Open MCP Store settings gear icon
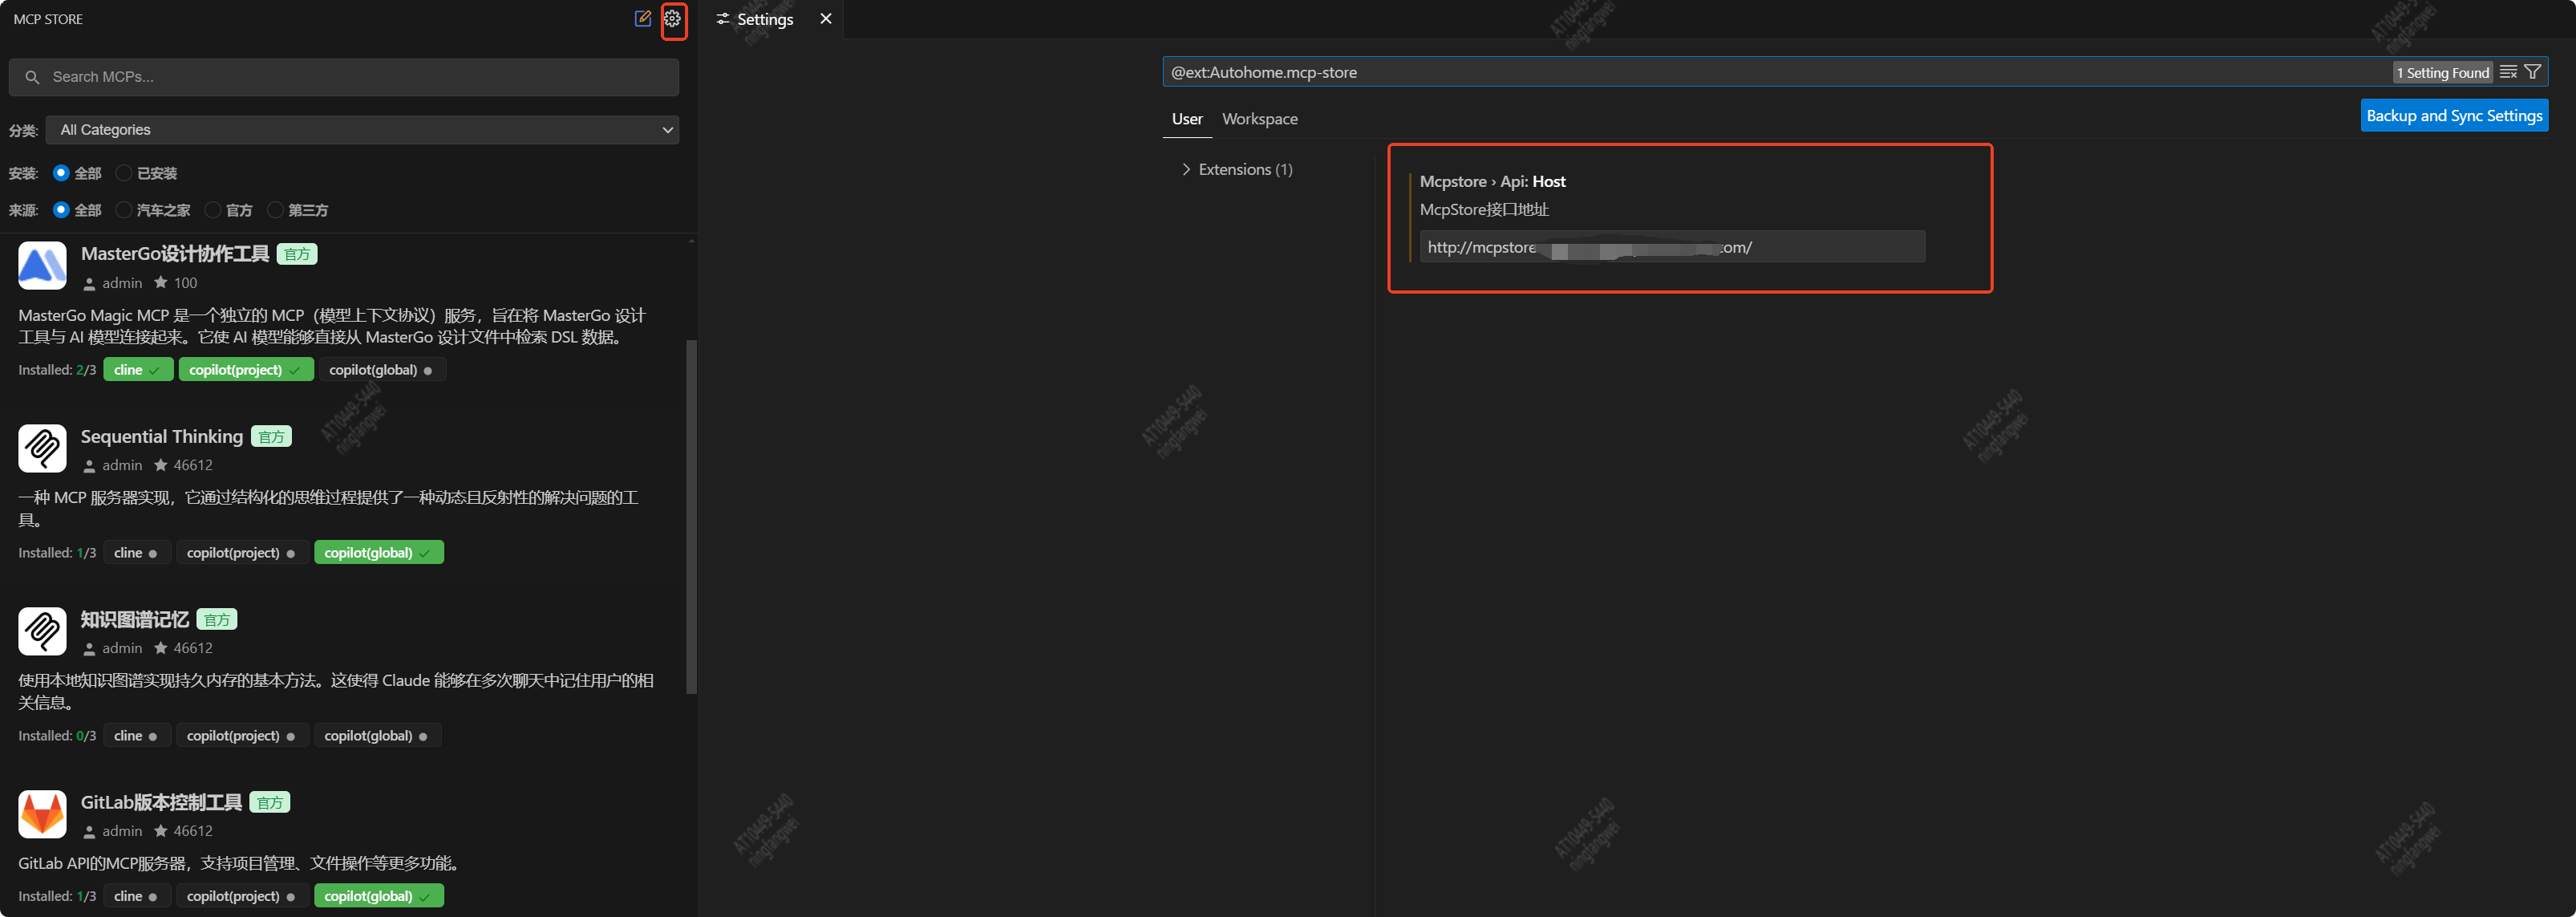Viewport: 2576px width, 917px height. 673,19
